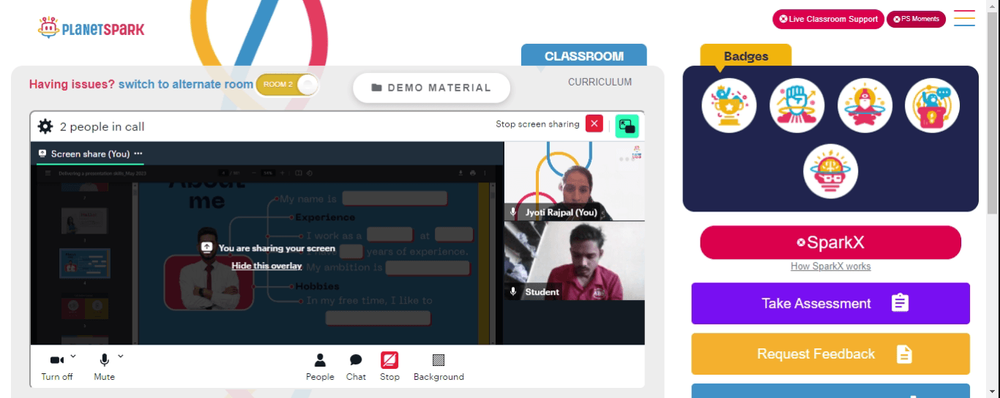
Task: Open the hamburger menu at top right
Action: tap(964, 18)
